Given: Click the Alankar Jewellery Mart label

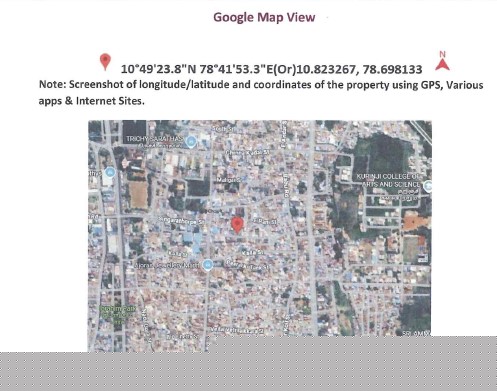Looking at the screenshot, I should (x=167, y=266).
